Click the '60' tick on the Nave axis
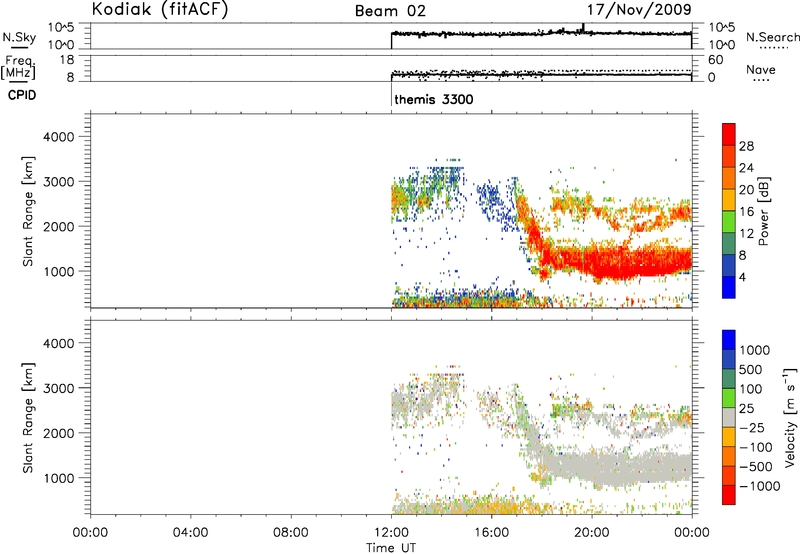The height and width of the screenshot is (554, 800). click(715, 60)
